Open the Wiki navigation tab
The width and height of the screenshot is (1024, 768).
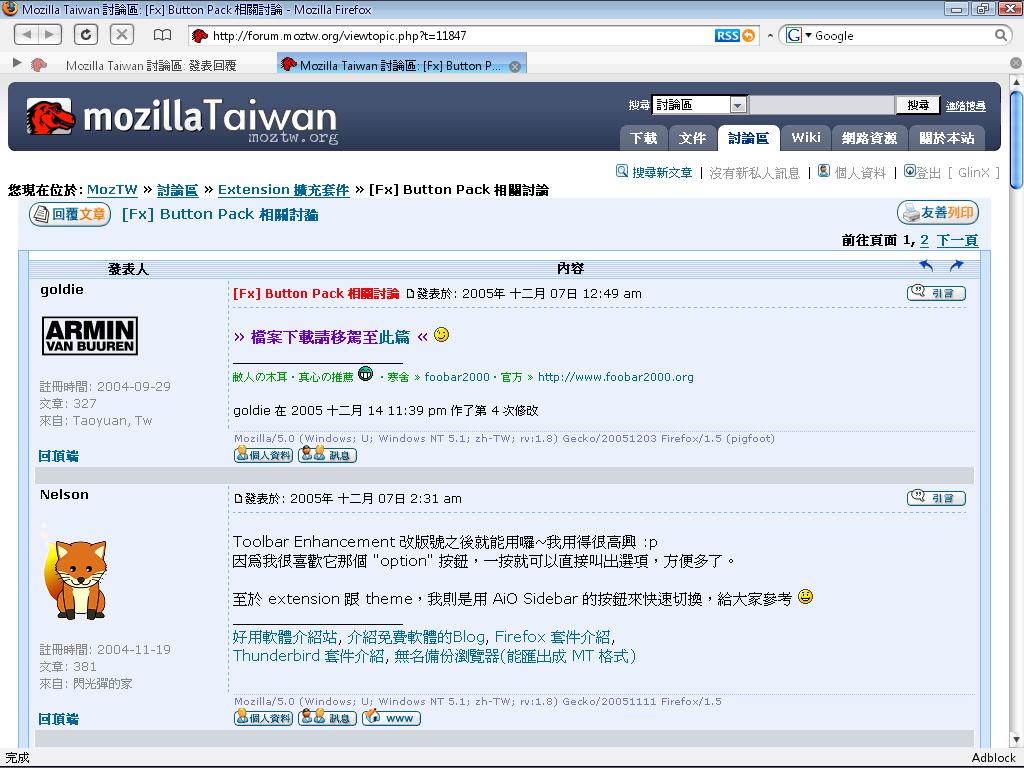(806, 138)
